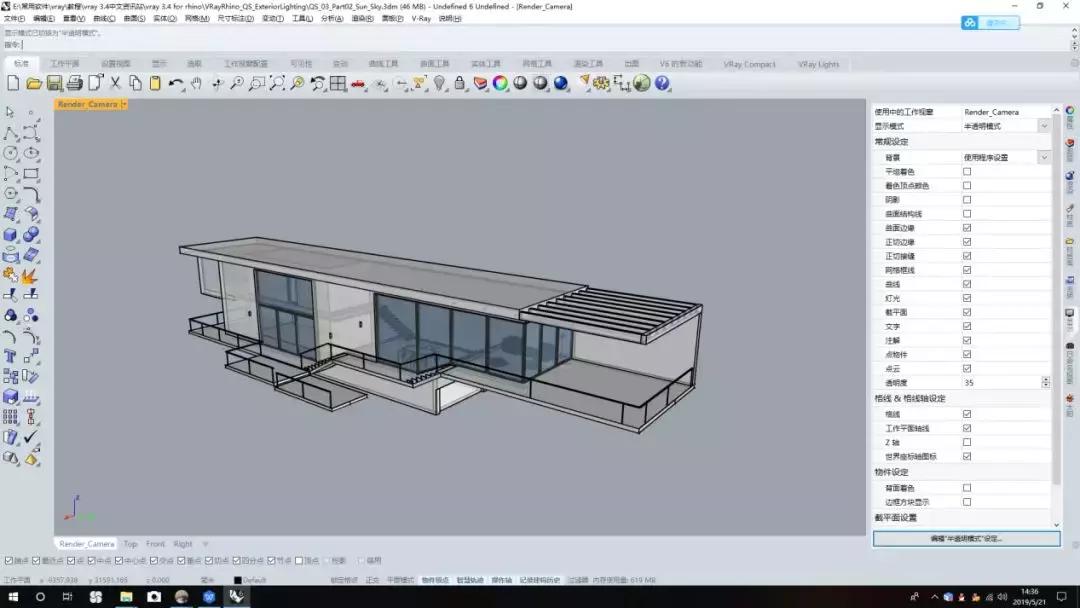The width and height of the screenshot is (1080, 608).
Task: Switch to the VRay Lights ribbon tab
Action: click(x=818, y=64)
